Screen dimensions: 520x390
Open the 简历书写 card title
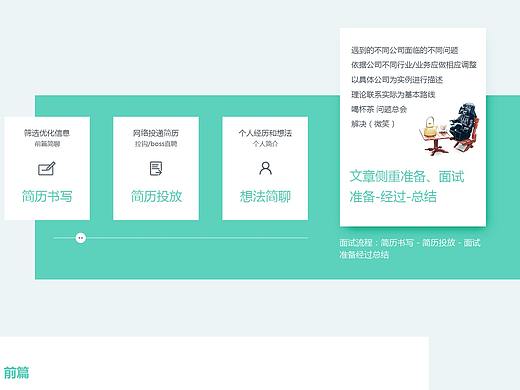point(47,196)
